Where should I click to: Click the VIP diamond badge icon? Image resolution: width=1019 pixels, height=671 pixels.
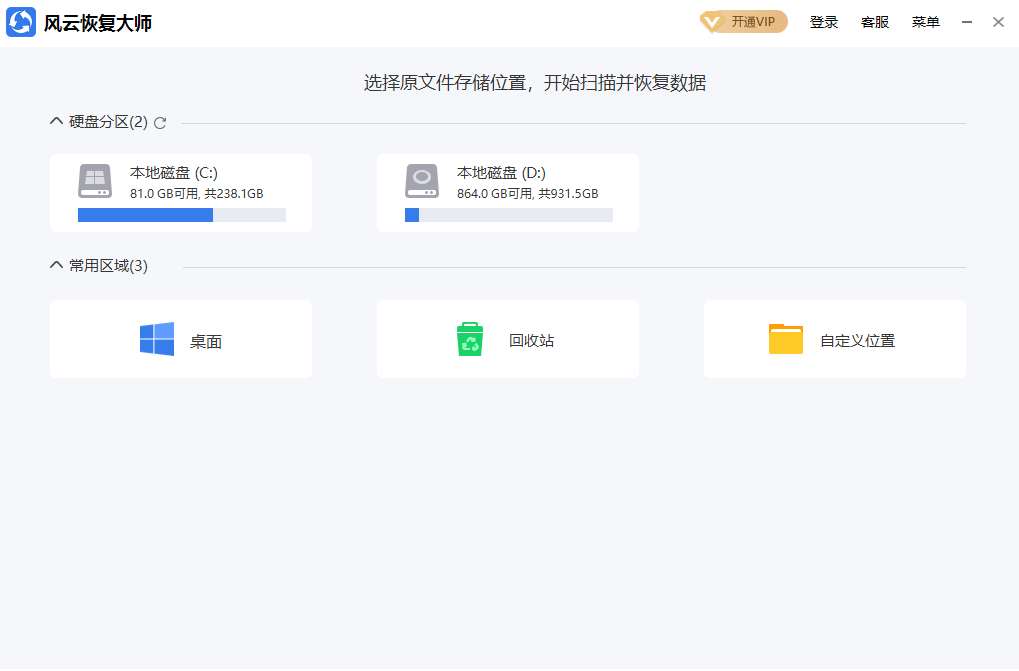[x=712, y=22]
